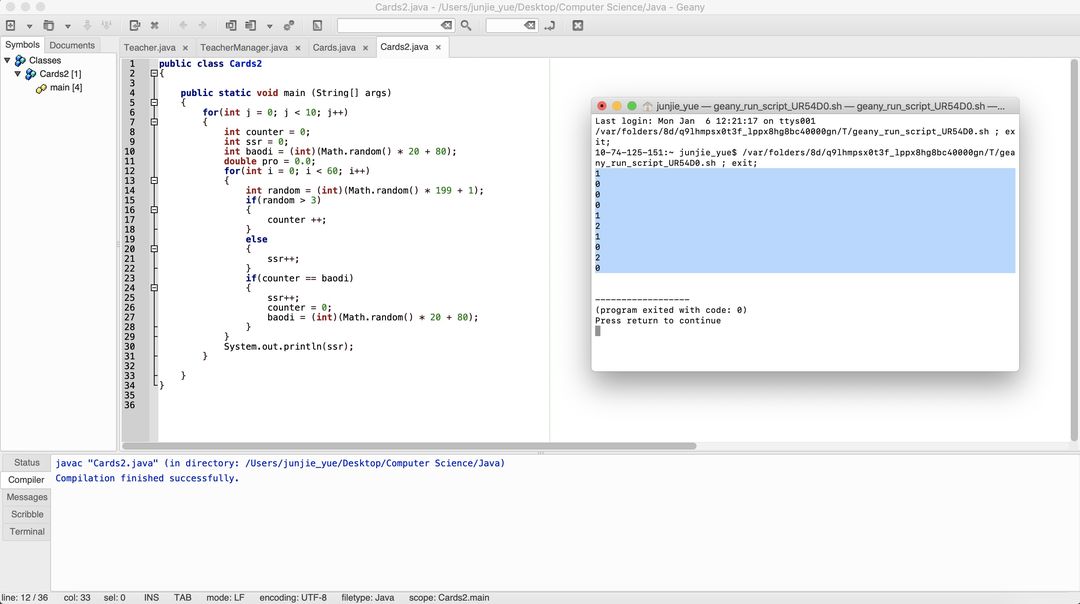Open the color chooser tool
Viewport: 1080px width, 604px height.
318,25
